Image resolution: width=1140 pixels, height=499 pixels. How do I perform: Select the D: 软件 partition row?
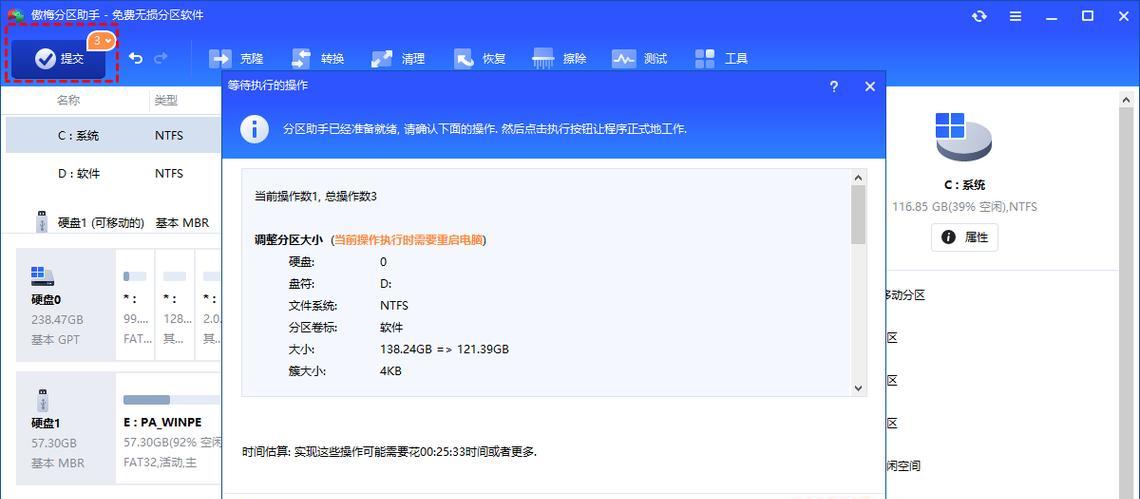[x=113, y=174]
